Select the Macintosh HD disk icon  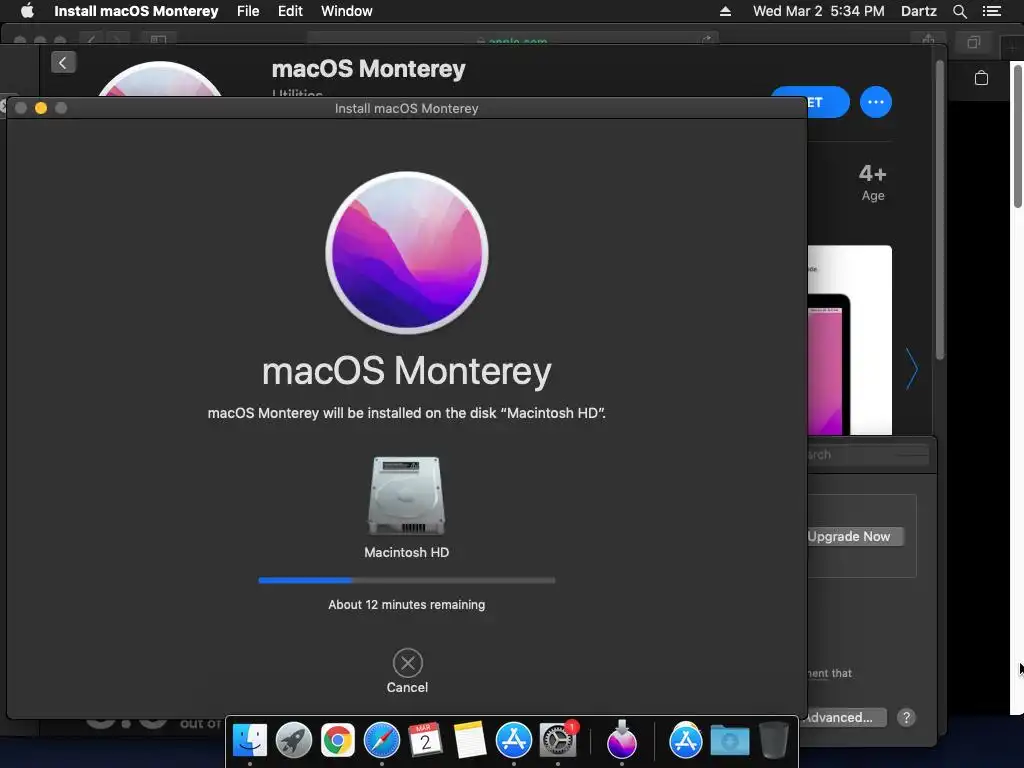(406, 496)
